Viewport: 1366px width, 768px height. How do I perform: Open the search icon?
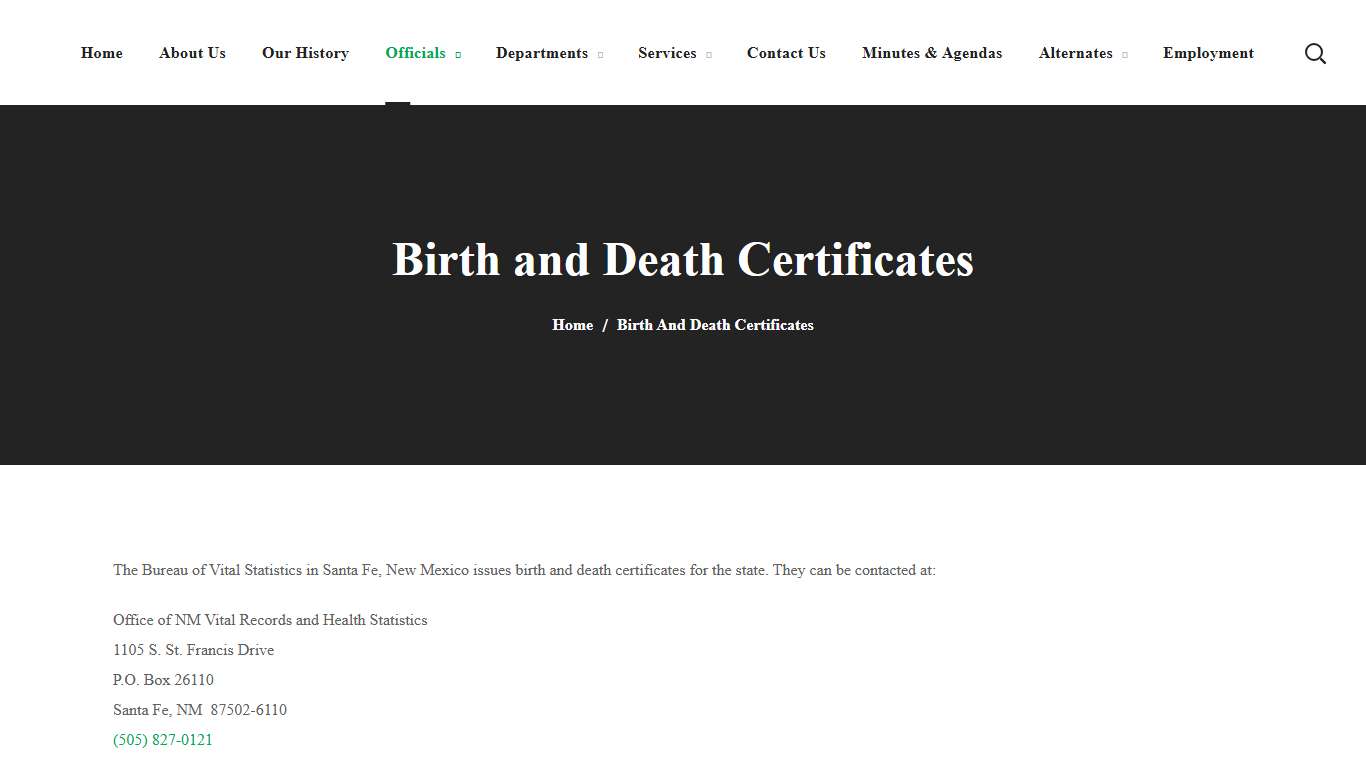click(x=1315, y=53)
